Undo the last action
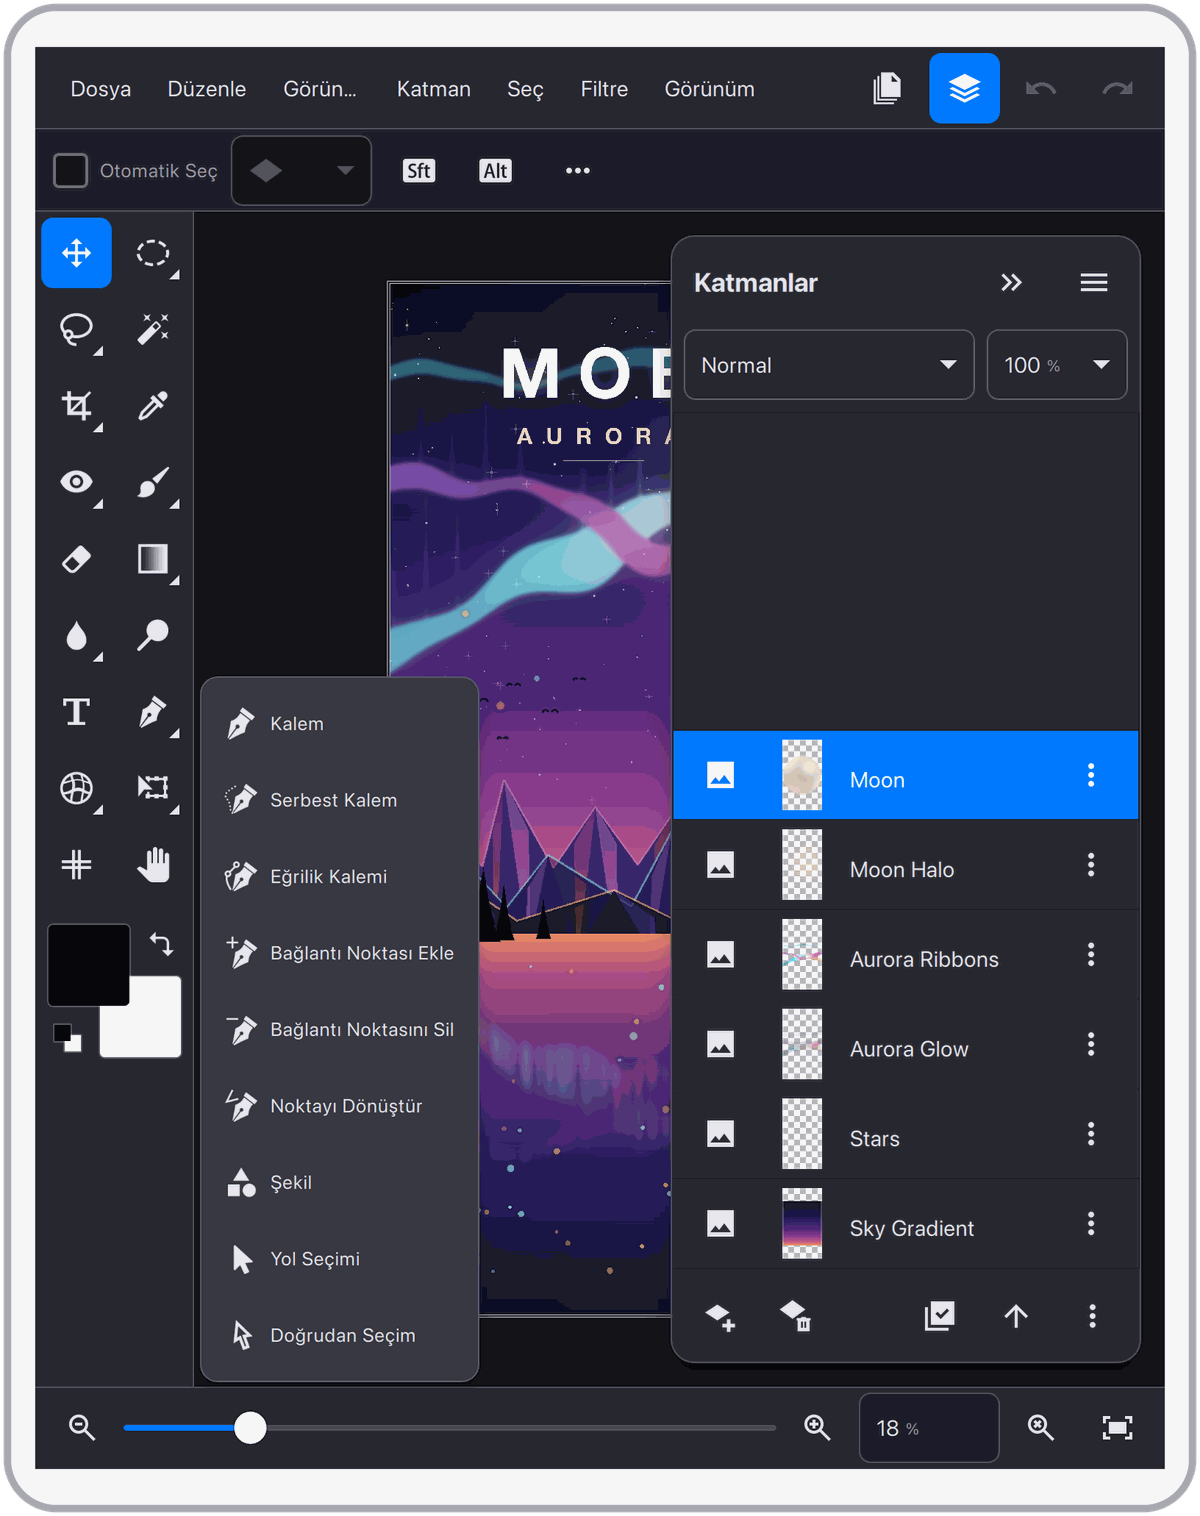The height and width of the screenshot is (1516, 1200). click(1041, 89)
